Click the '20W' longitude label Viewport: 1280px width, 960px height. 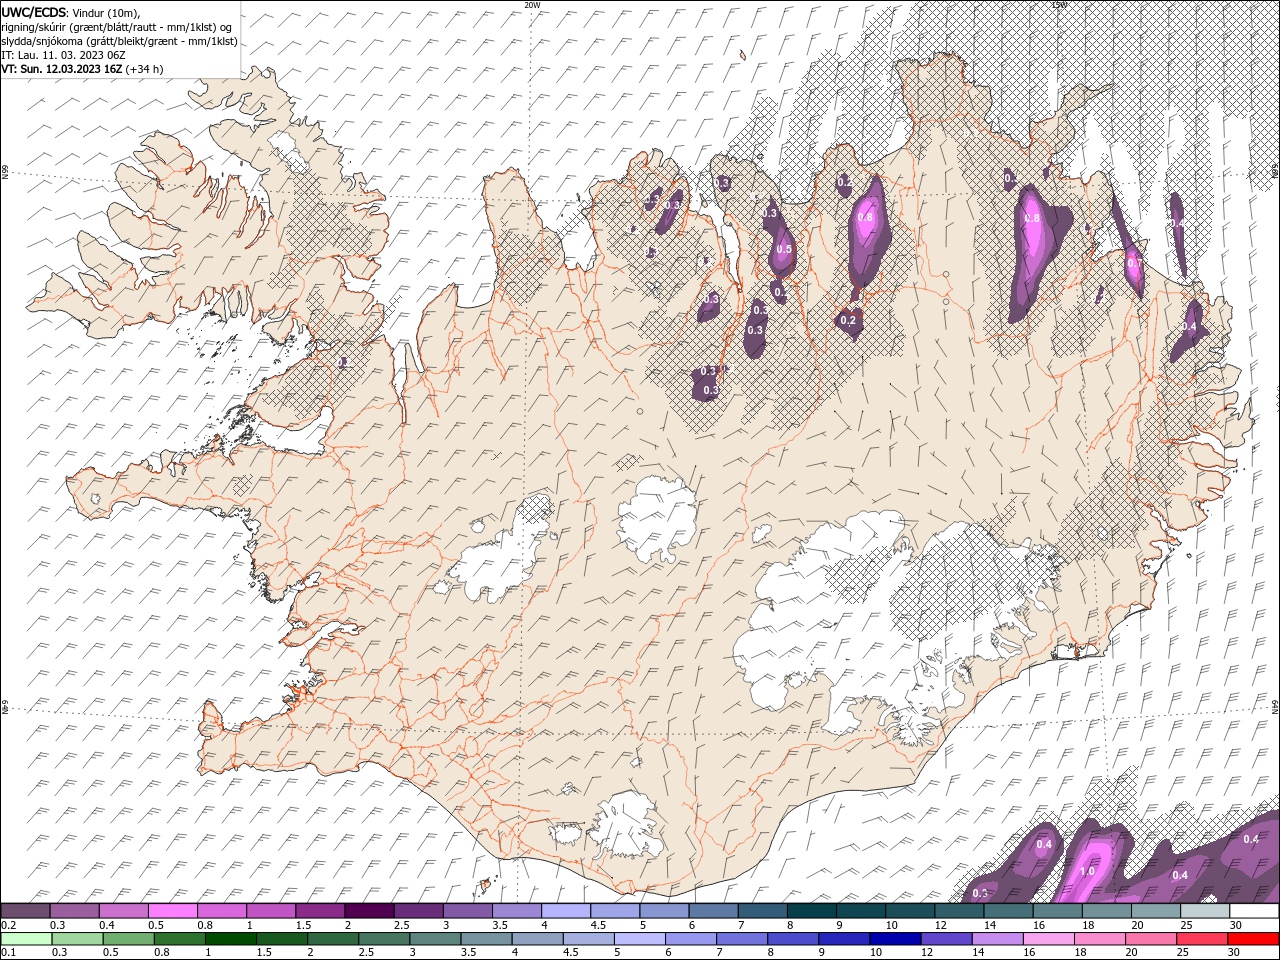(532, 5)
